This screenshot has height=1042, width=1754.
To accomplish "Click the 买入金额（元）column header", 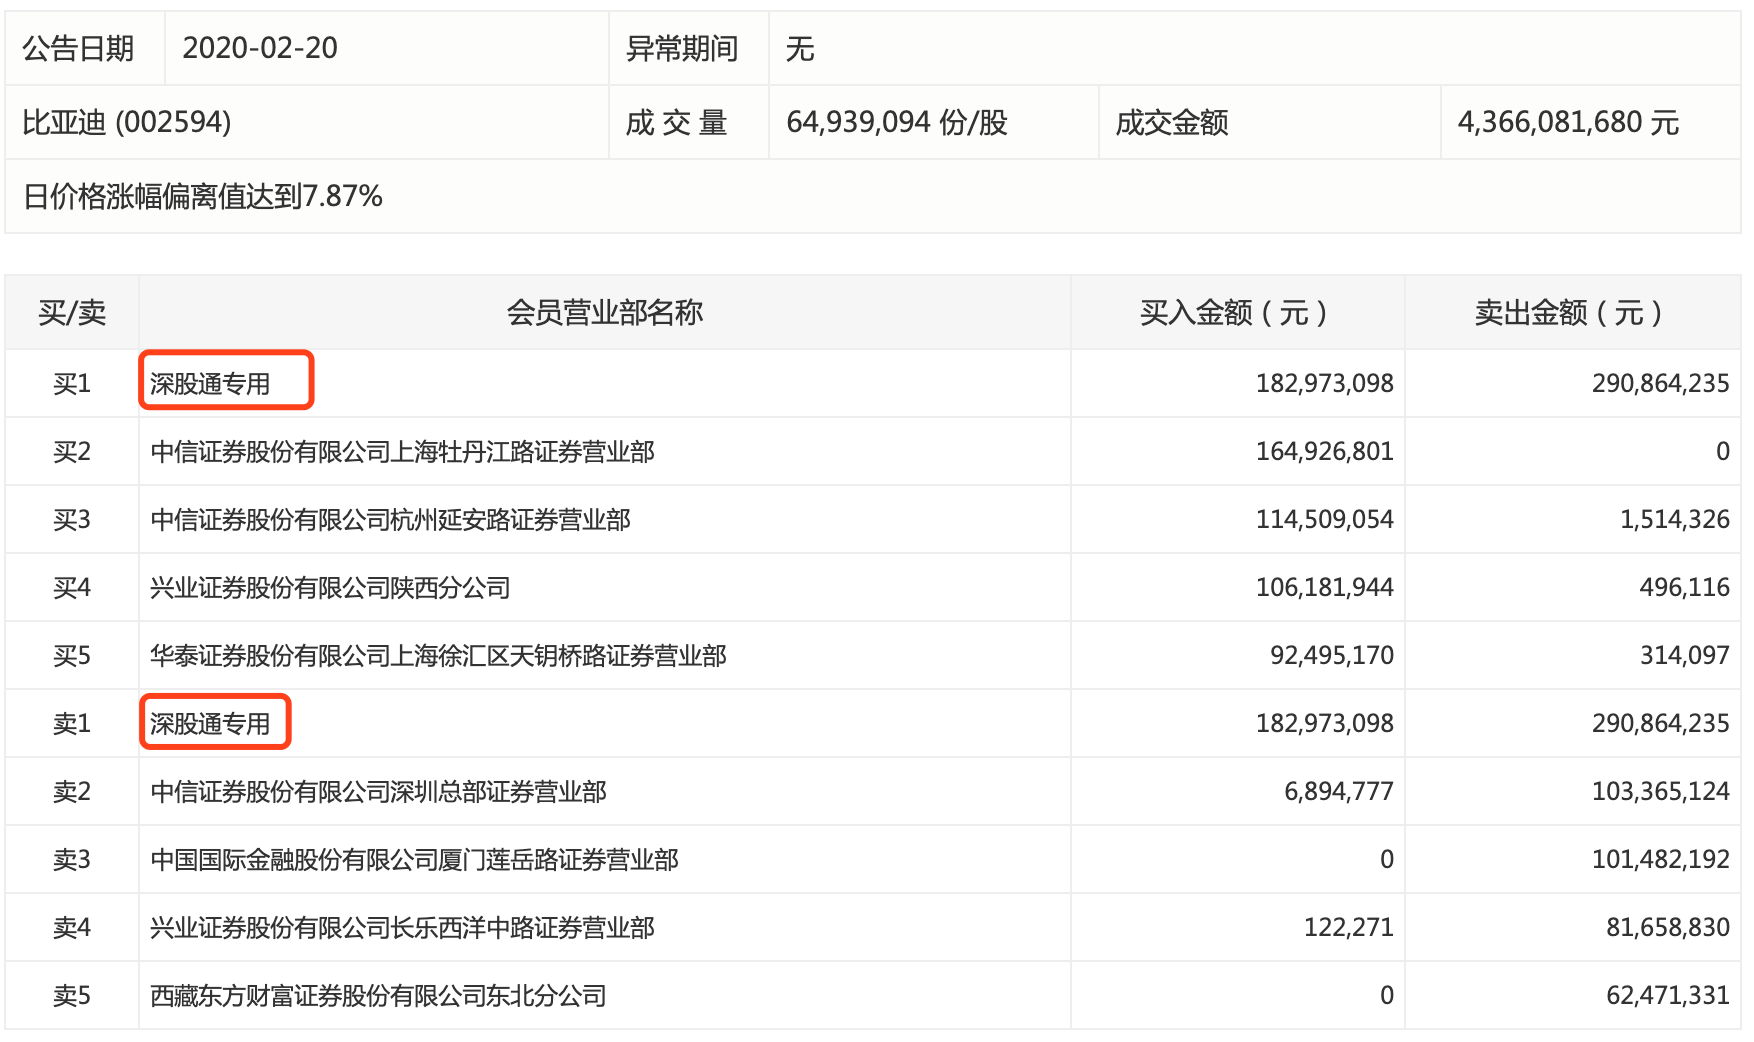I will pos(1234,313).
